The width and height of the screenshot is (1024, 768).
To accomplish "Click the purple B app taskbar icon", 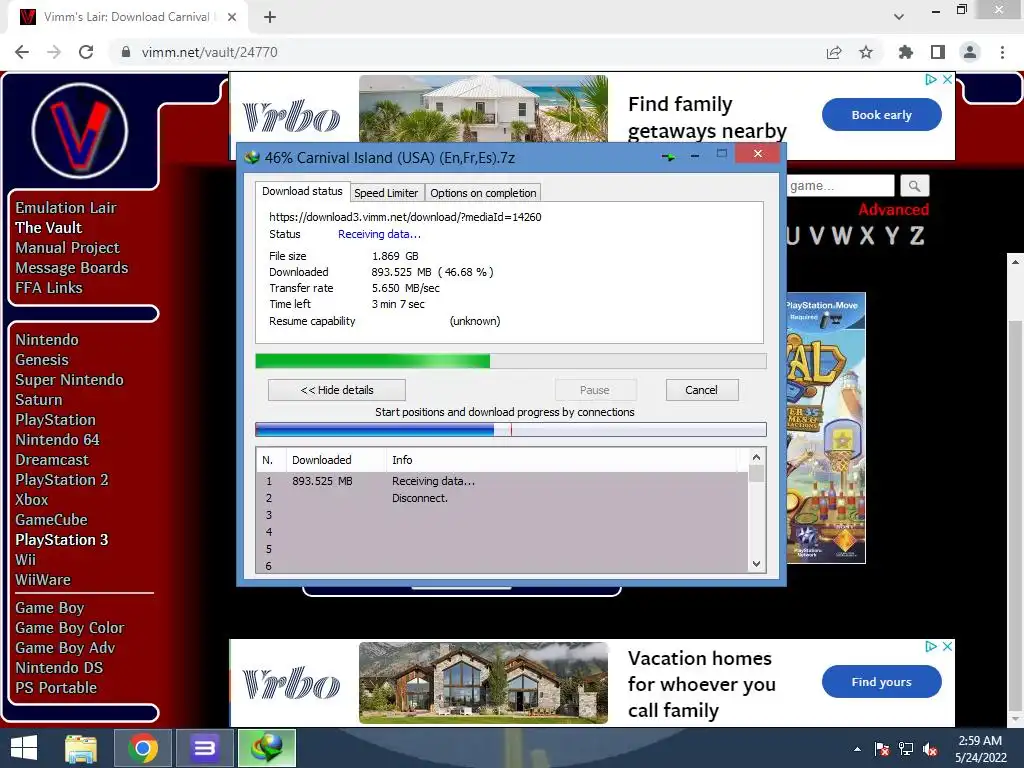I will click(204, 748).
